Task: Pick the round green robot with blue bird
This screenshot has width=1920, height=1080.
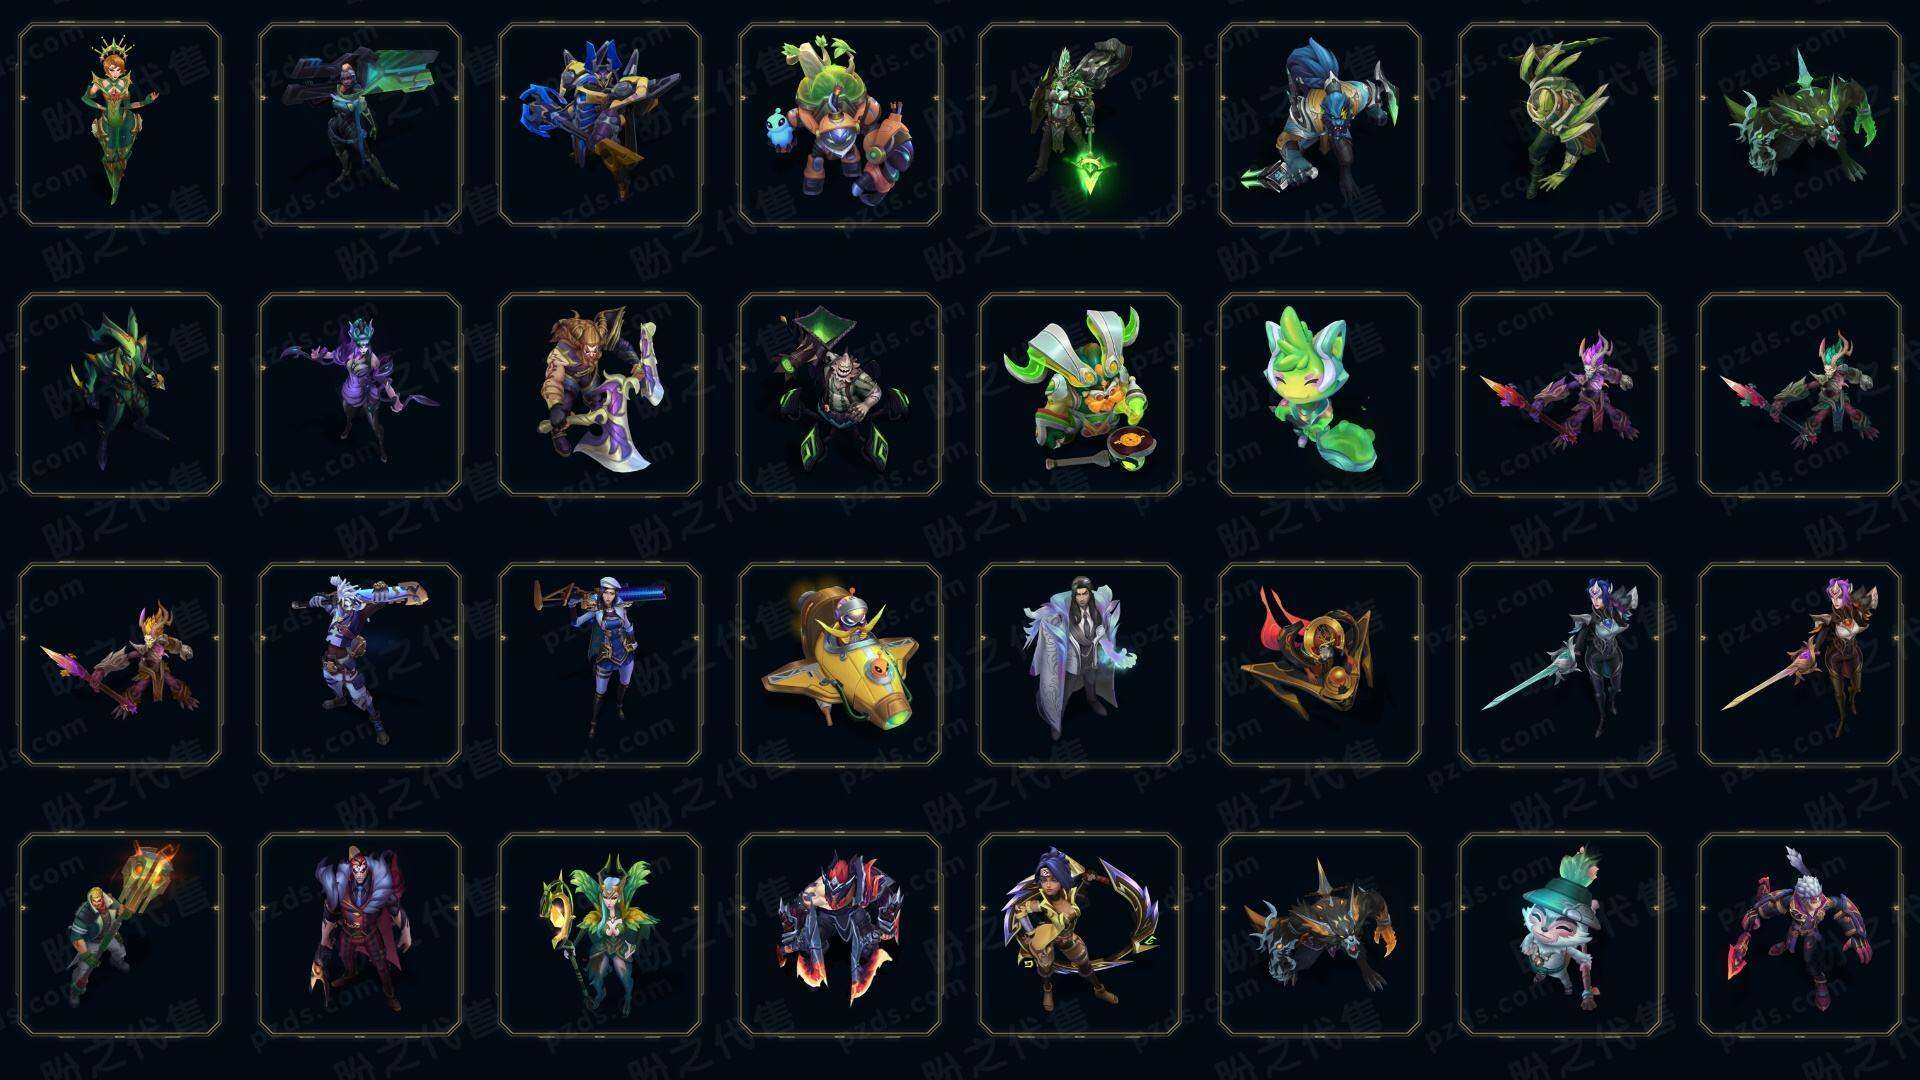Action: point(840,125)
